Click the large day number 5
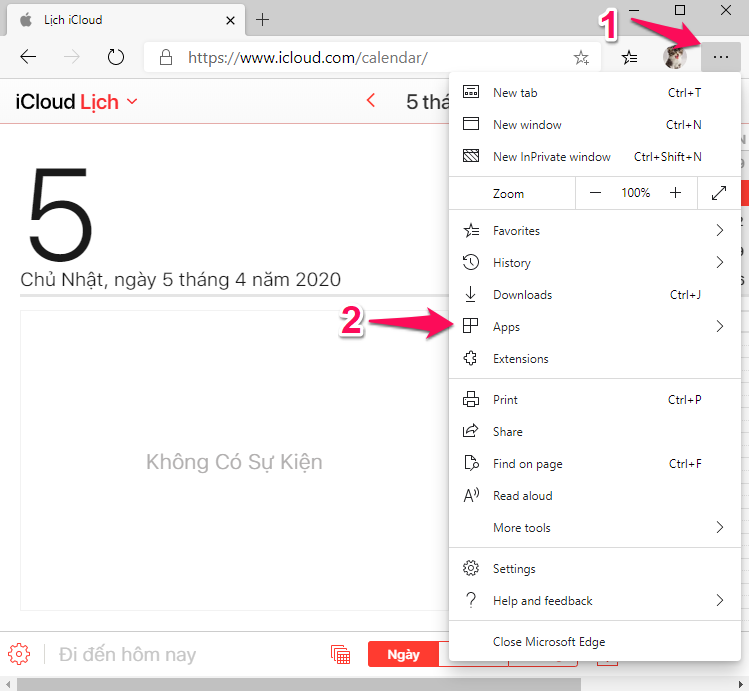Image resolution: width=749 pixels, height=691 pixels. (60, 214)
